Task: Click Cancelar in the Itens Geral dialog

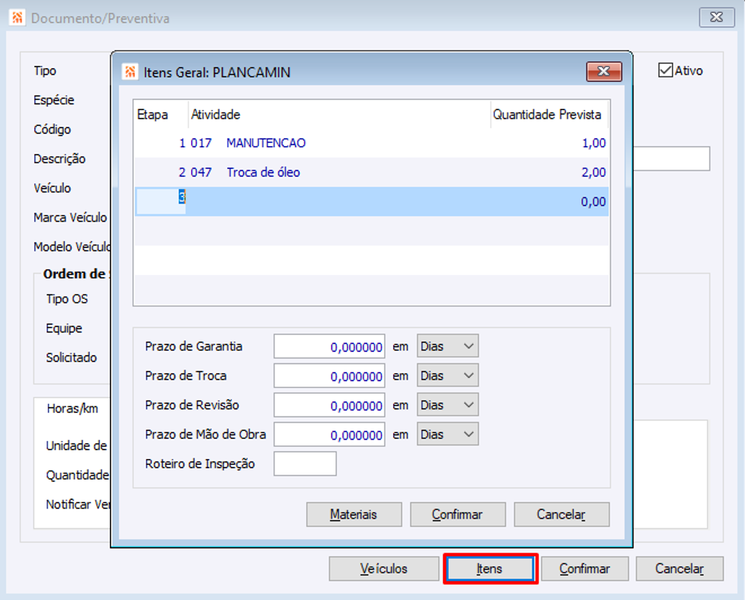Action: coord(562,514)
